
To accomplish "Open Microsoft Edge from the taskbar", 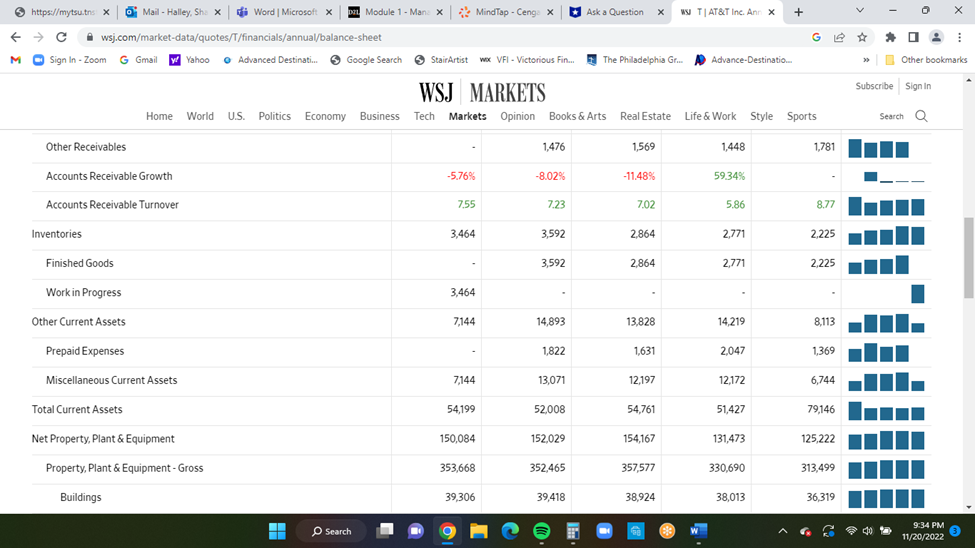I will pyautogui.click(x=510, y=531).
